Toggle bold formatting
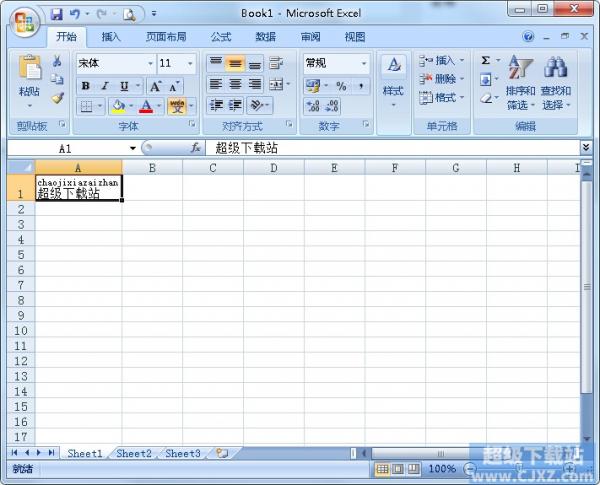The image size is (600, 485). pyautogui.click(x=86, y=86)
